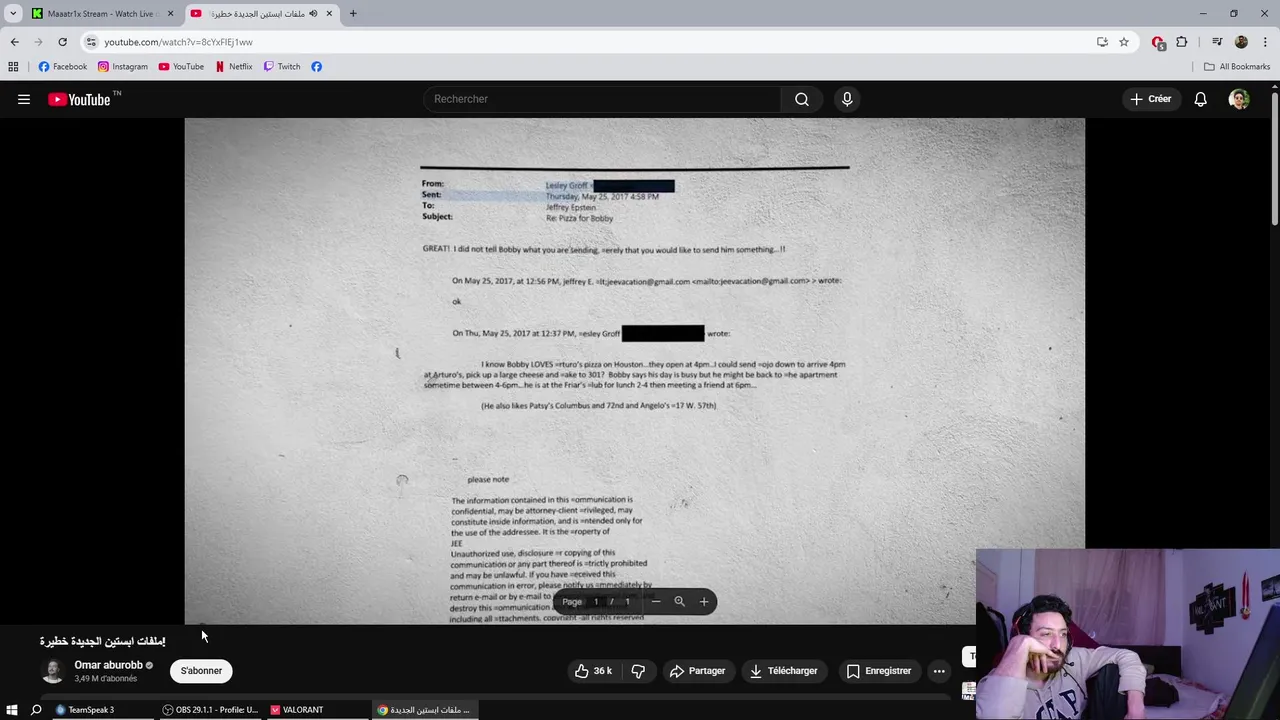Open YouTube bookmark
This screenshot has width=1280, height=720.
coord(181,67)
